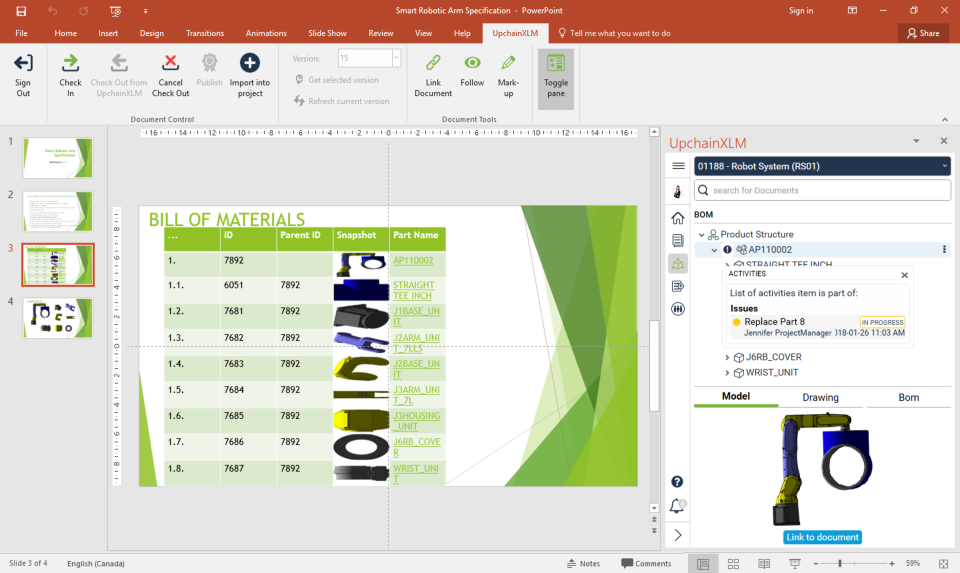
Task: Select the Mark-up pencil tool
Action: (x=508, y=64)
